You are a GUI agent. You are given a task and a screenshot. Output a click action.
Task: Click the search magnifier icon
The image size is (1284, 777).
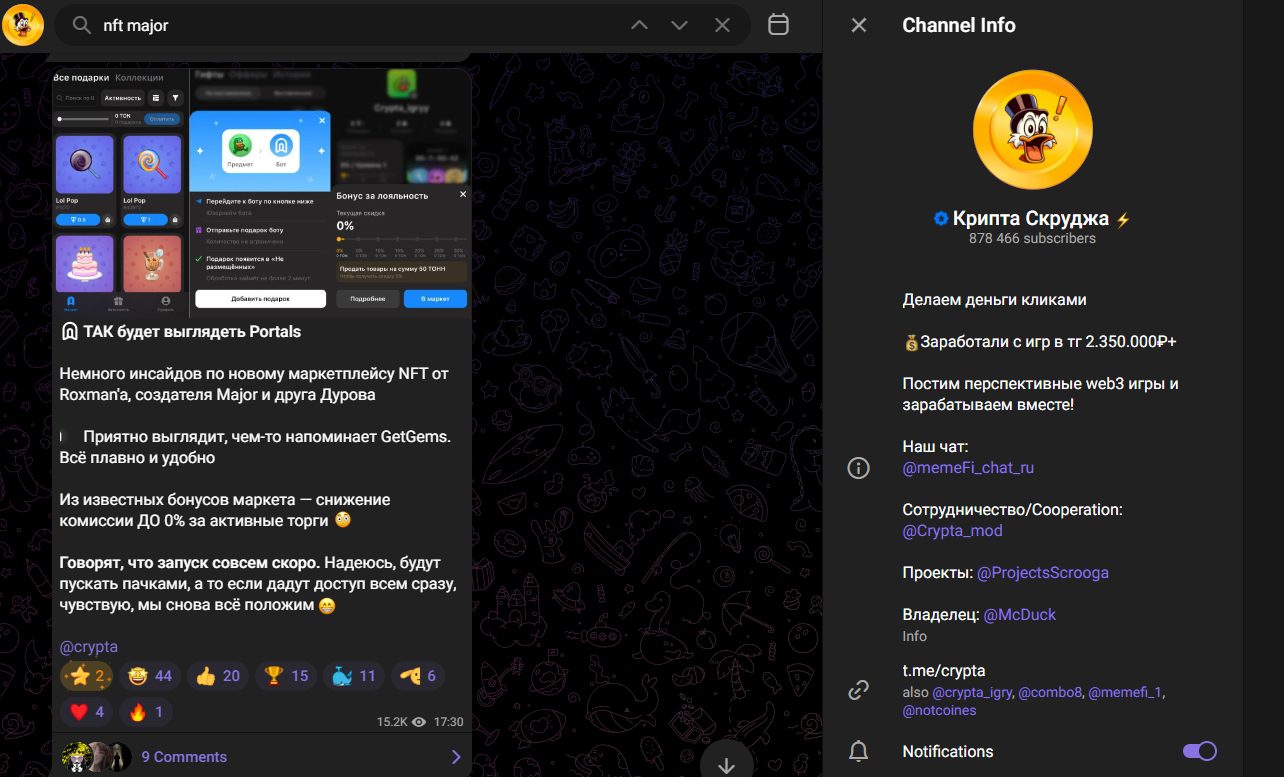pos(82,25)
